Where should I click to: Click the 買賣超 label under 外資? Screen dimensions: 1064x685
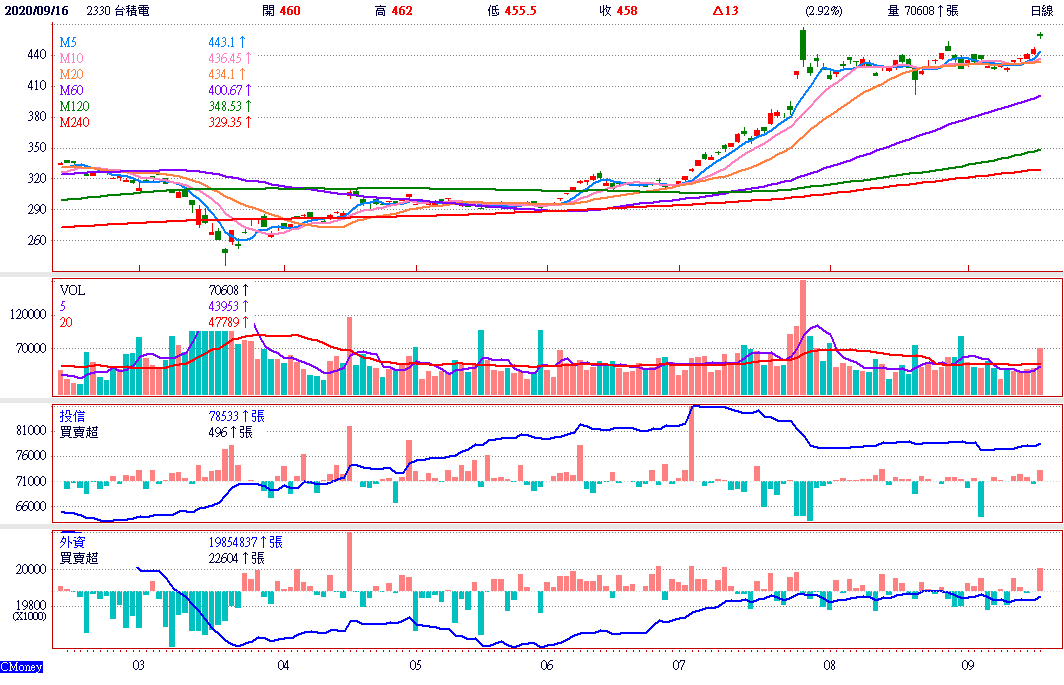click(79, 558)
